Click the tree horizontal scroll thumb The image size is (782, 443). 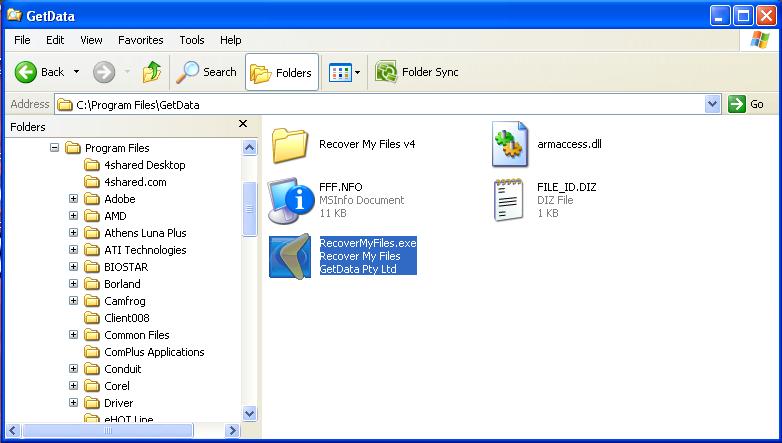click(x=108, y=431)
